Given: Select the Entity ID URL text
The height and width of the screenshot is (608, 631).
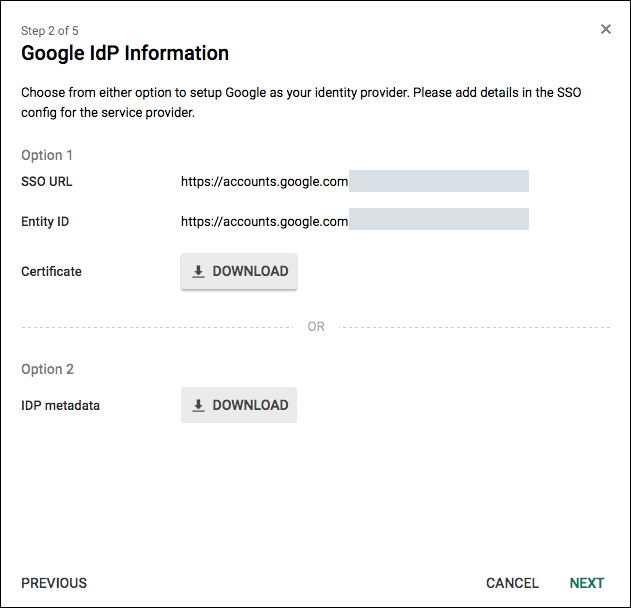Looking at the screenshot, I should 264,222.
